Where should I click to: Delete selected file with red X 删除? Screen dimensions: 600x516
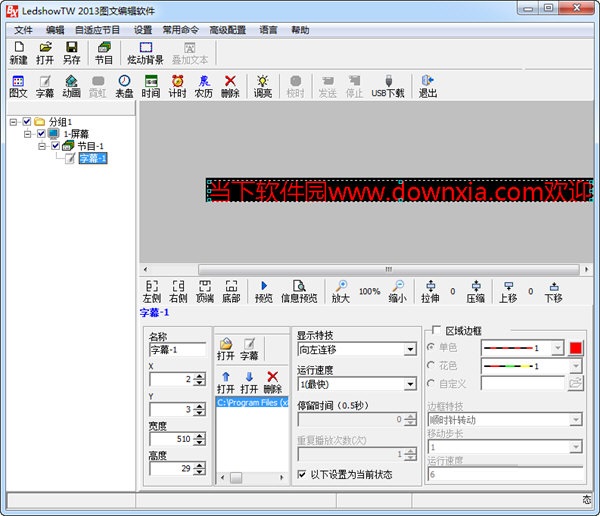pos(273,383)
